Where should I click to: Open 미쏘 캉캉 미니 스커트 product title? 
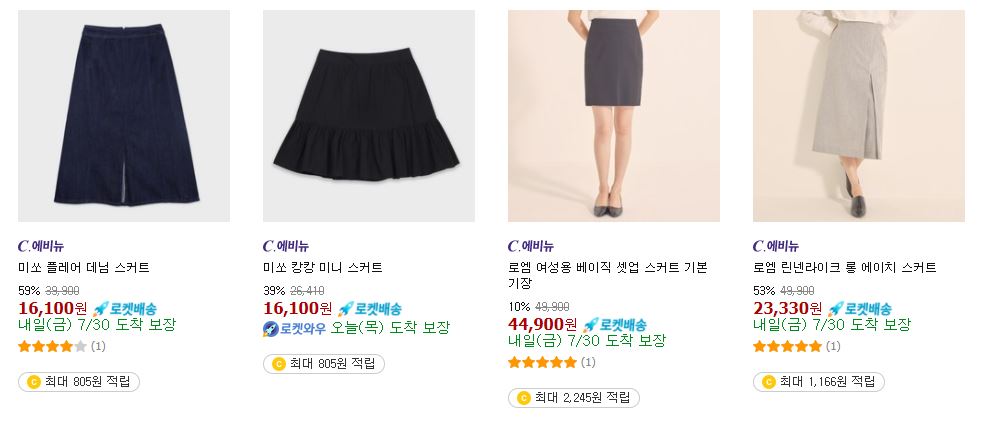322,268
